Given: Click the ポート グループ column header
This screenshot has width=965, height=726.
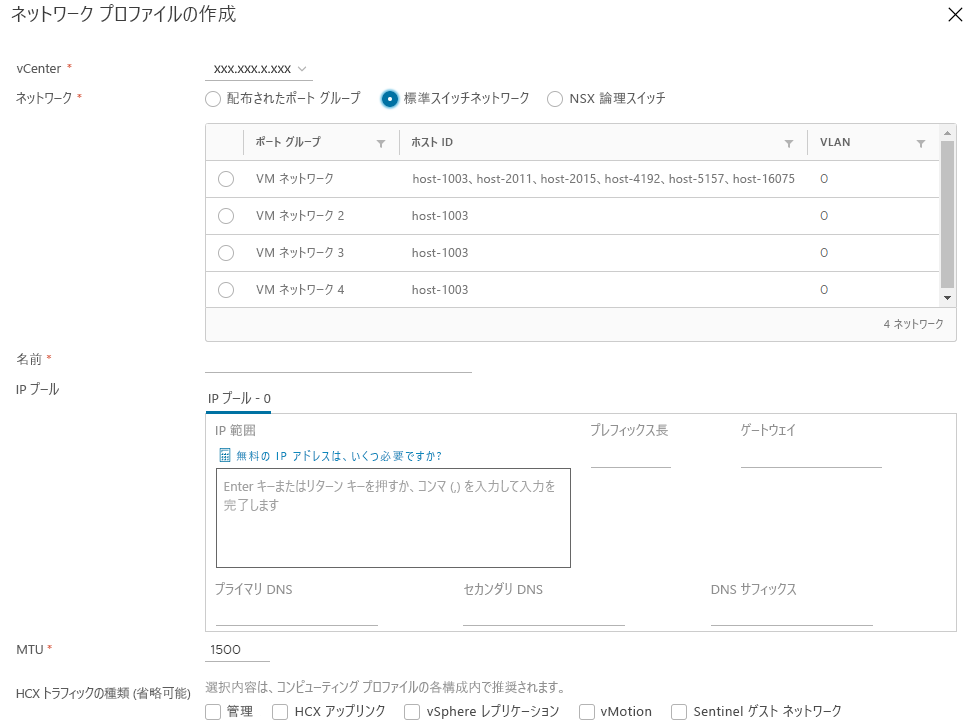Looking at the screenshot, I should click(x=289, y=142).
